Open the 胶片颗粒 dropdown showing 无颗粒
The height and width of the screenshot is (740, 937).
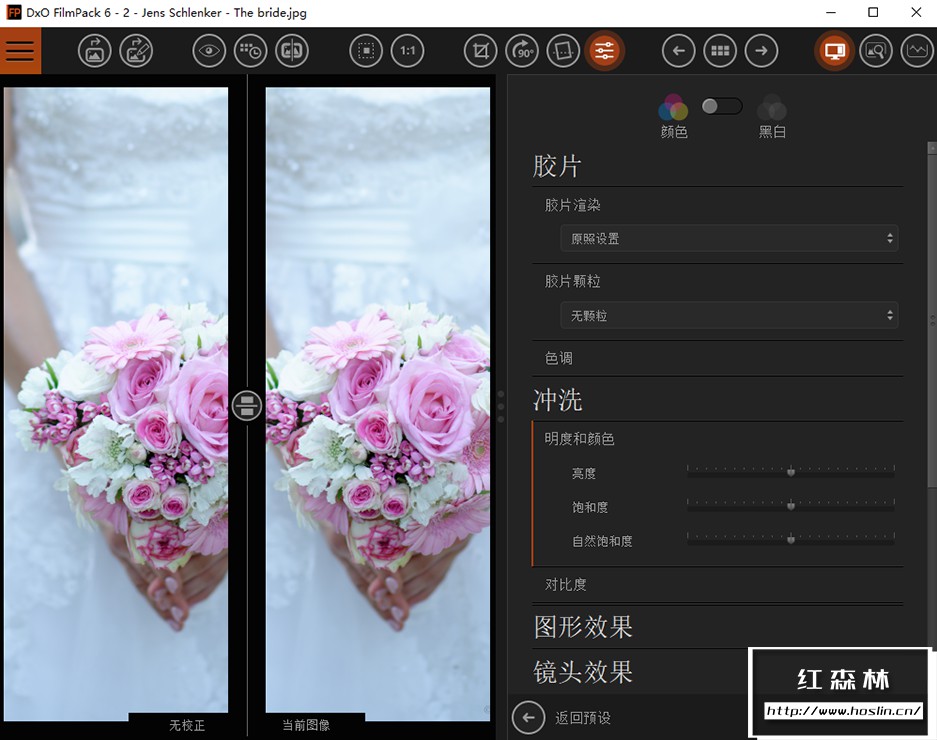728,315
